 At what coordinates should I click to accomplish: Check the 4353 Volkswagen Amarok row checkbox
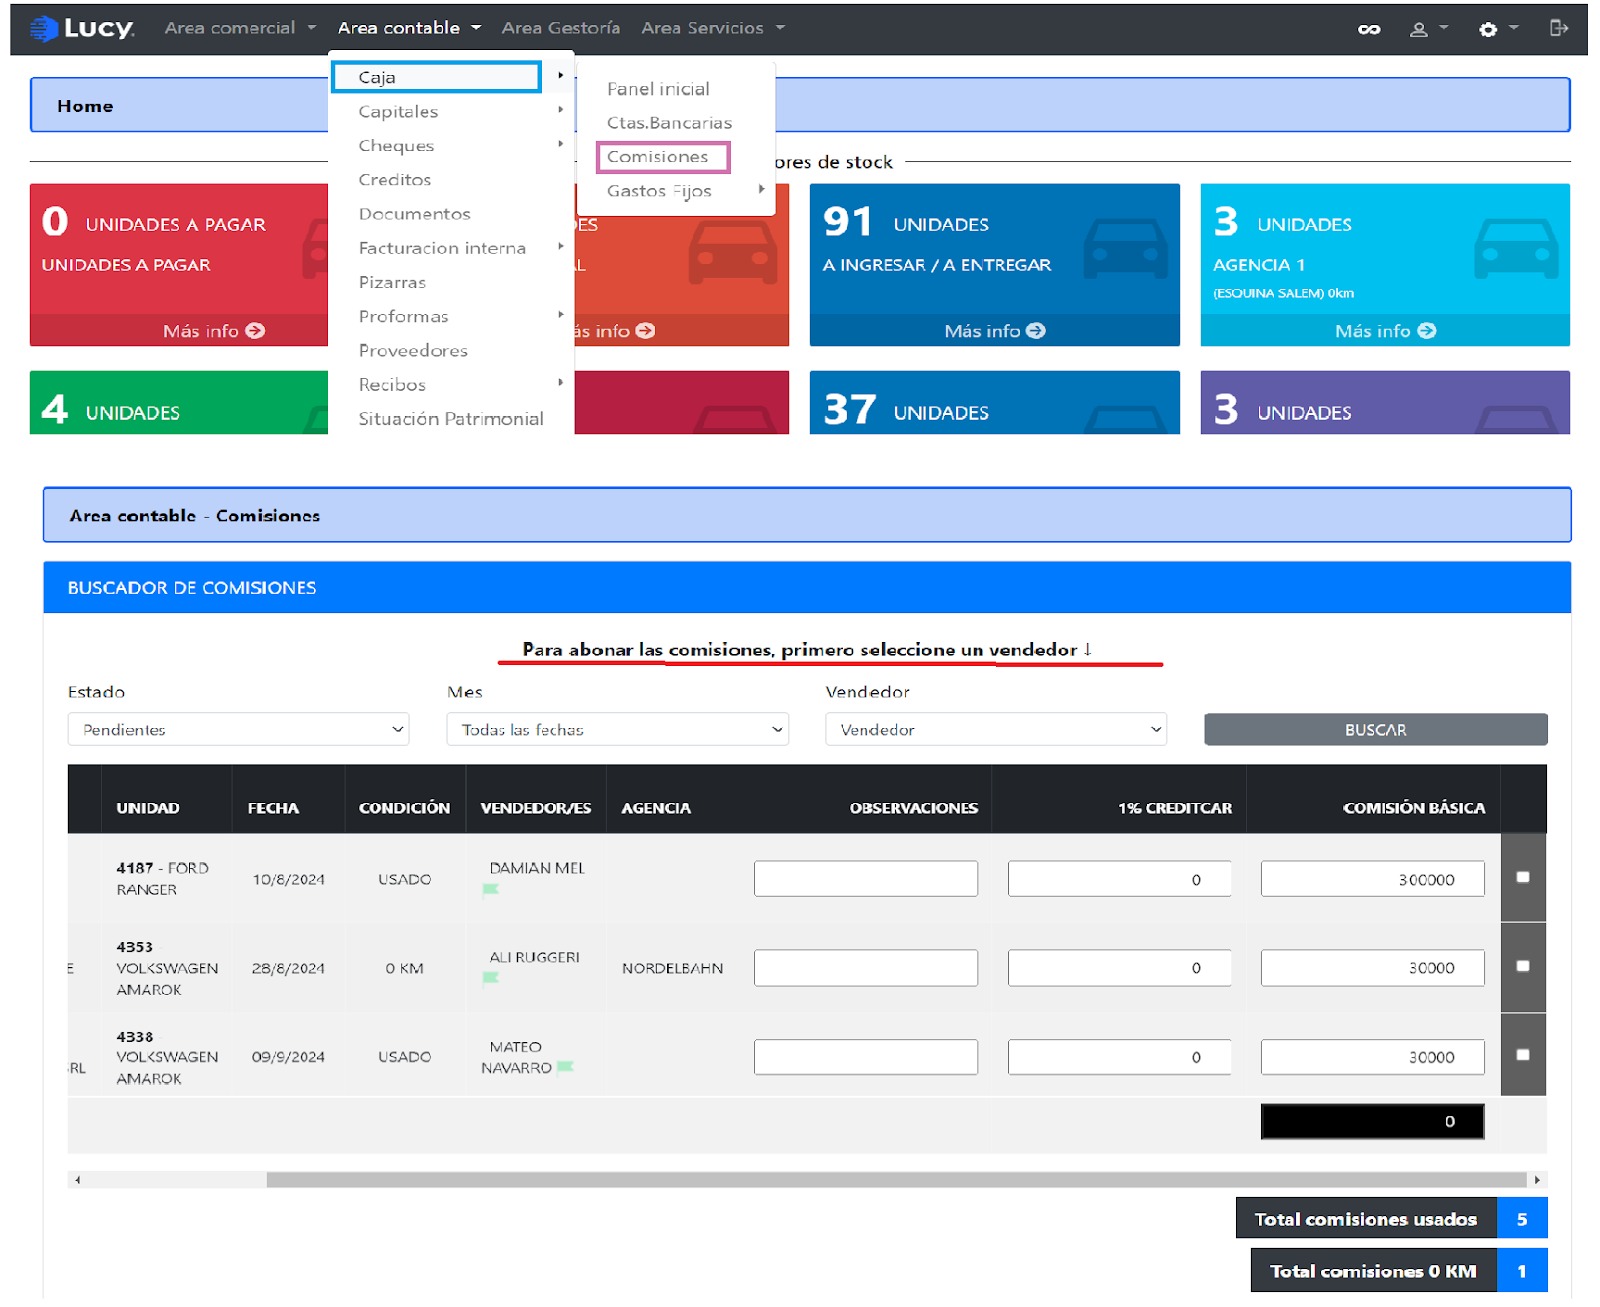1523,966
